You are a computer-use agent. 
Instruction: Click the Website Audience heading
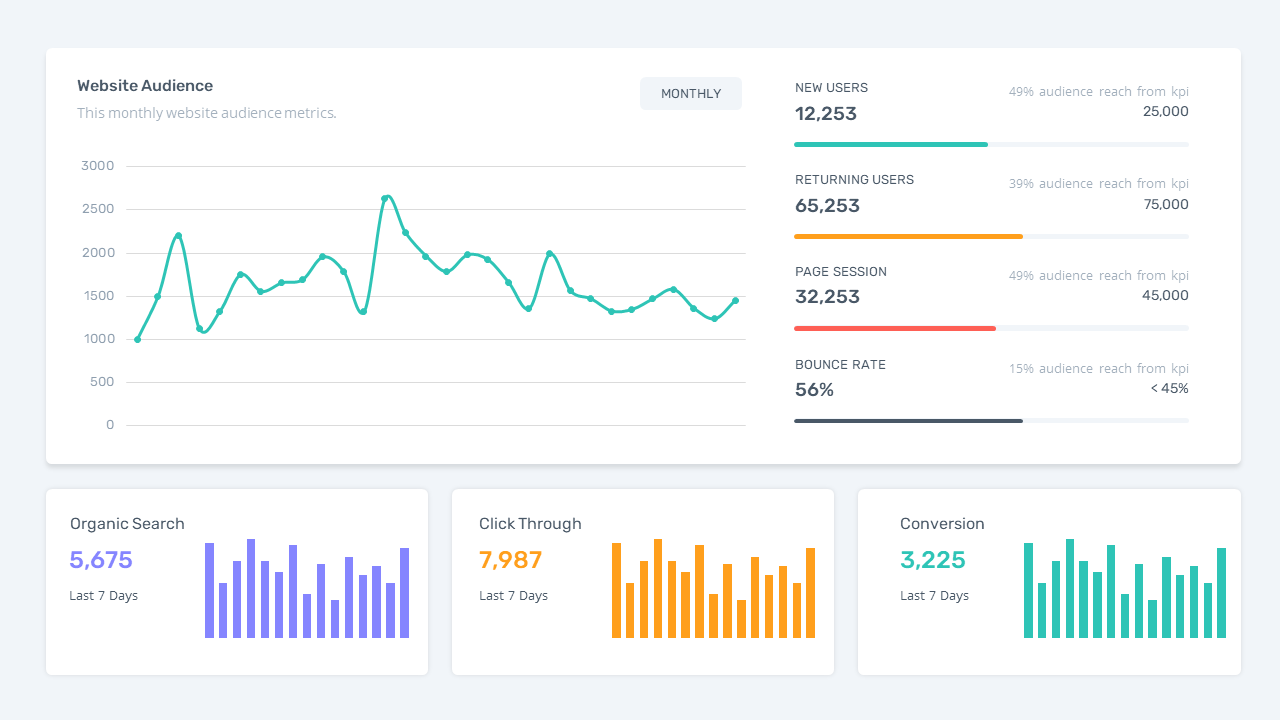[x=145, y=85]
